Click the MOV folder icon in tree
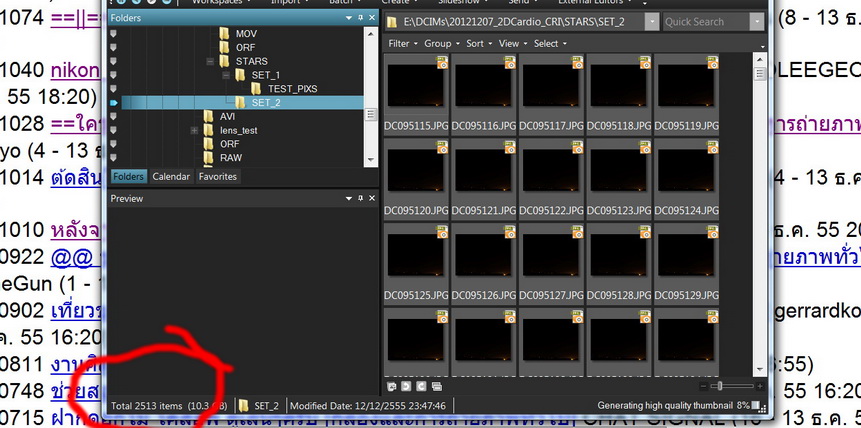Screen dimensions: 861x428 [224, 34]
